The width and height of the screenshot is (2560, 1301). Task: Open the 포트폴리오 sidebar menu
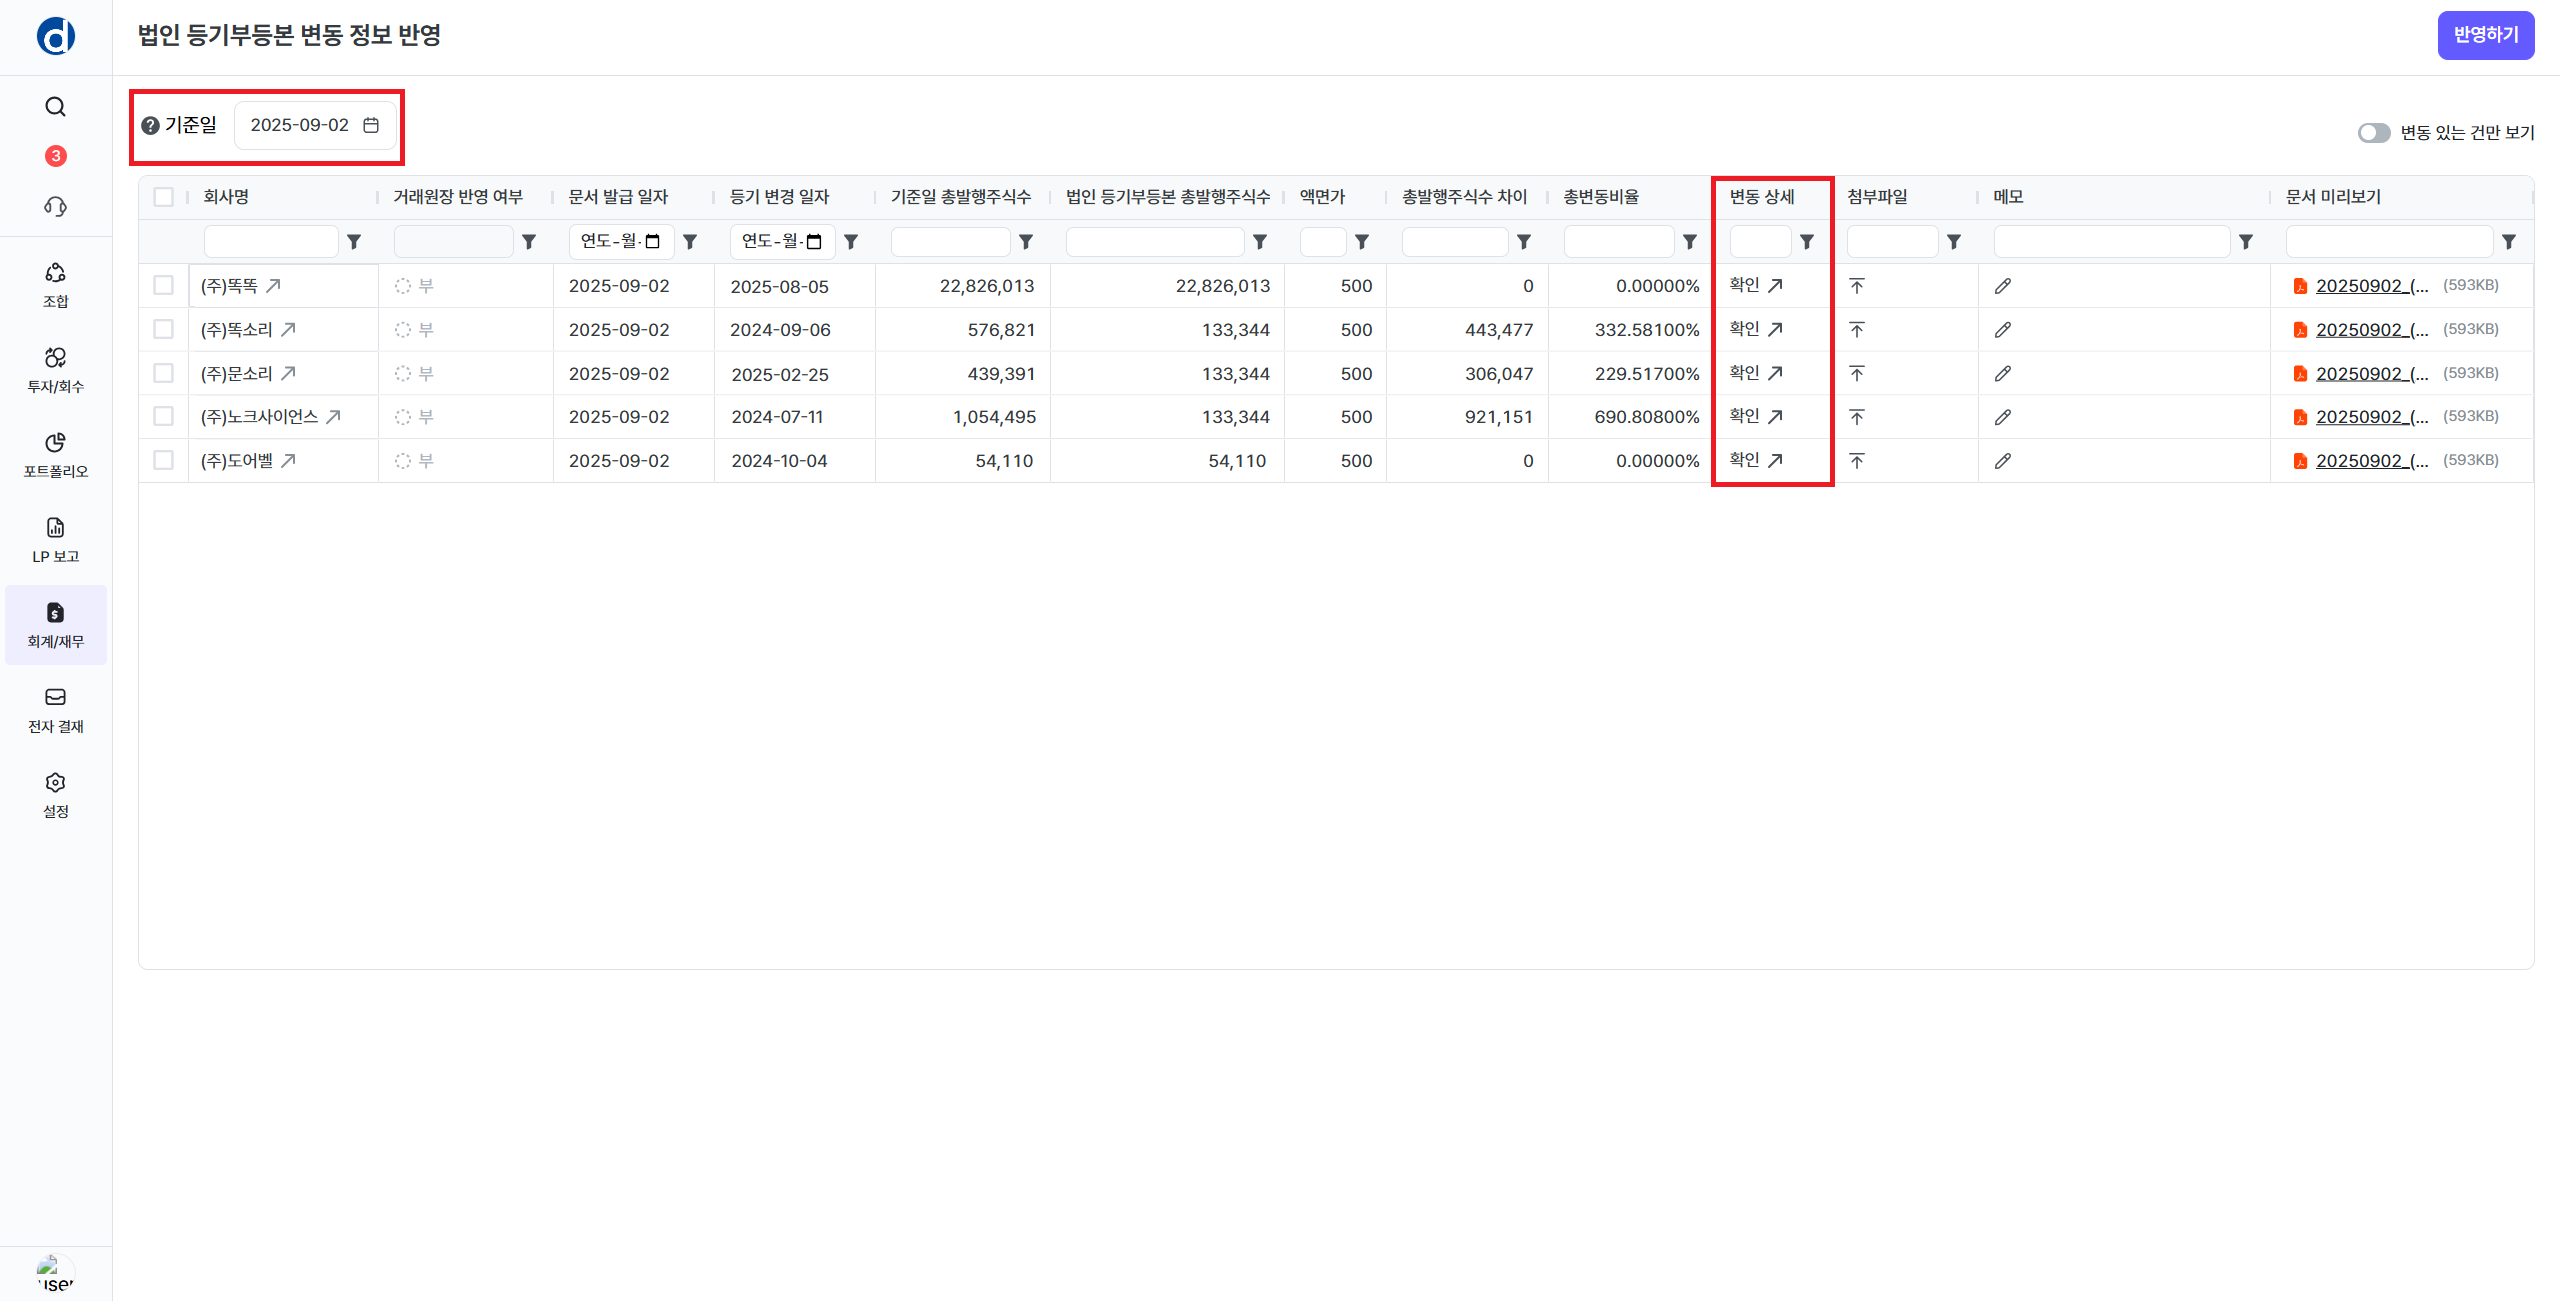coord(55,455)
